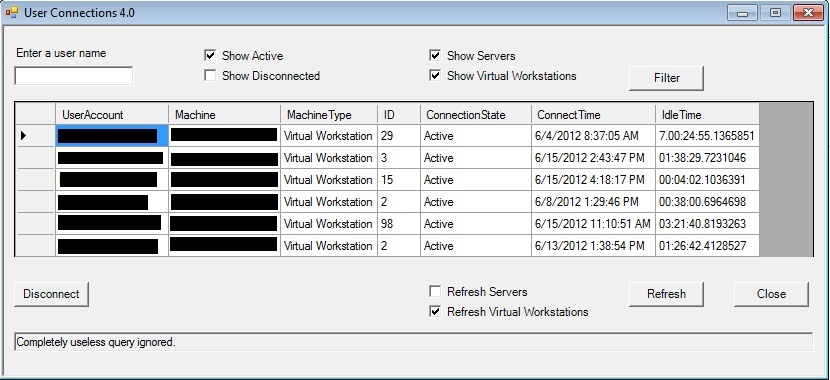The height and width of the screenshot is (380, 830).
Task: Click connect time 6/15/2012 11:10:51 AM
Action: coord(593,224)
